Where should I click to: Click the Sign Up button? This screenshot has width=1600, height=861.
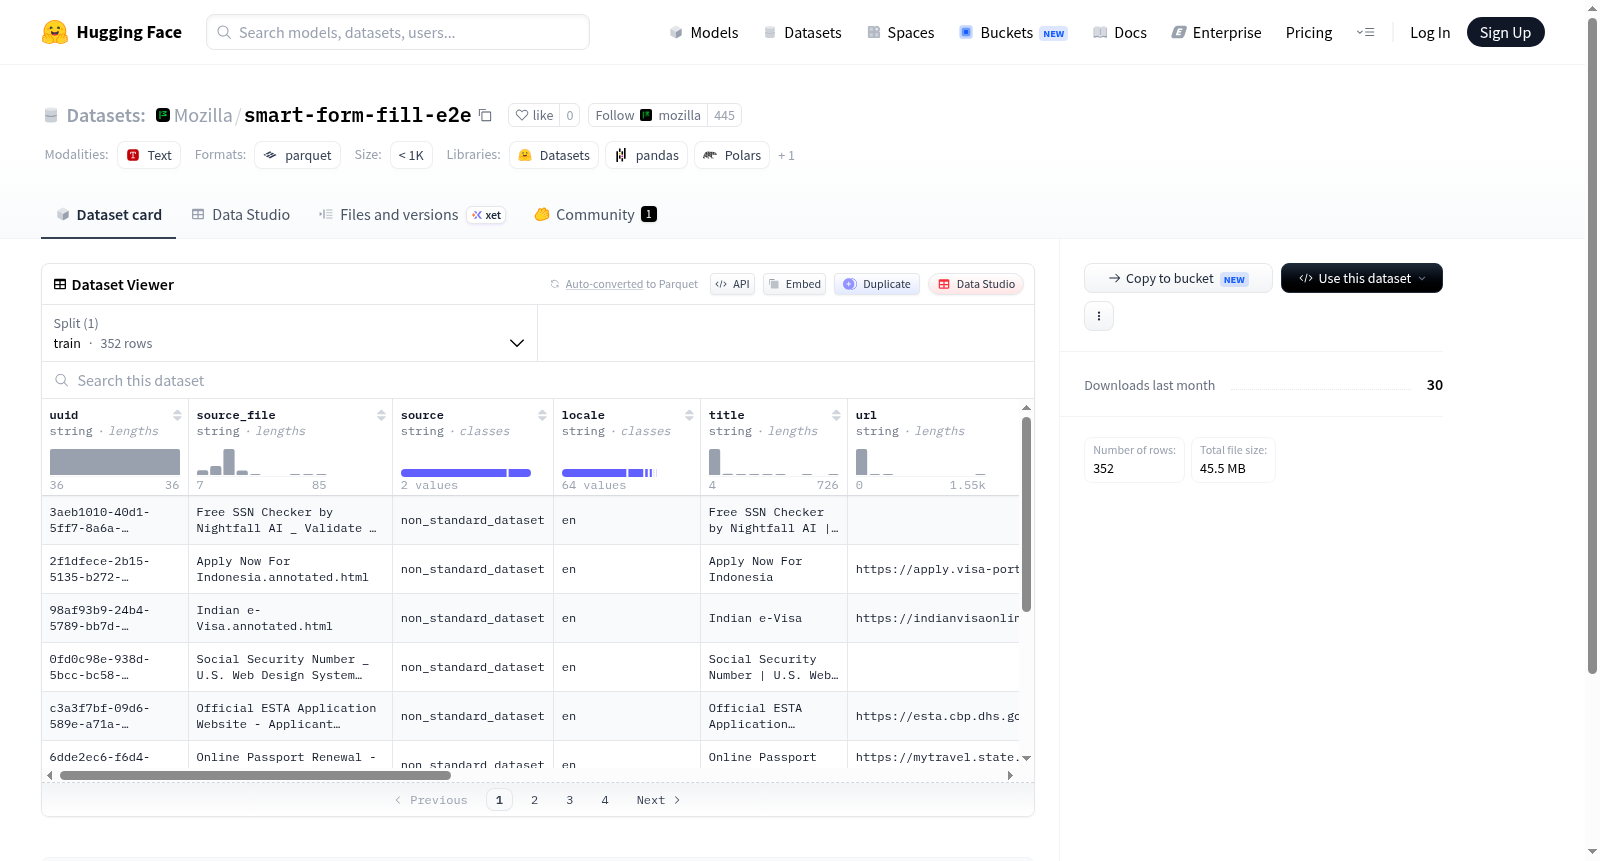point(1505,32)
